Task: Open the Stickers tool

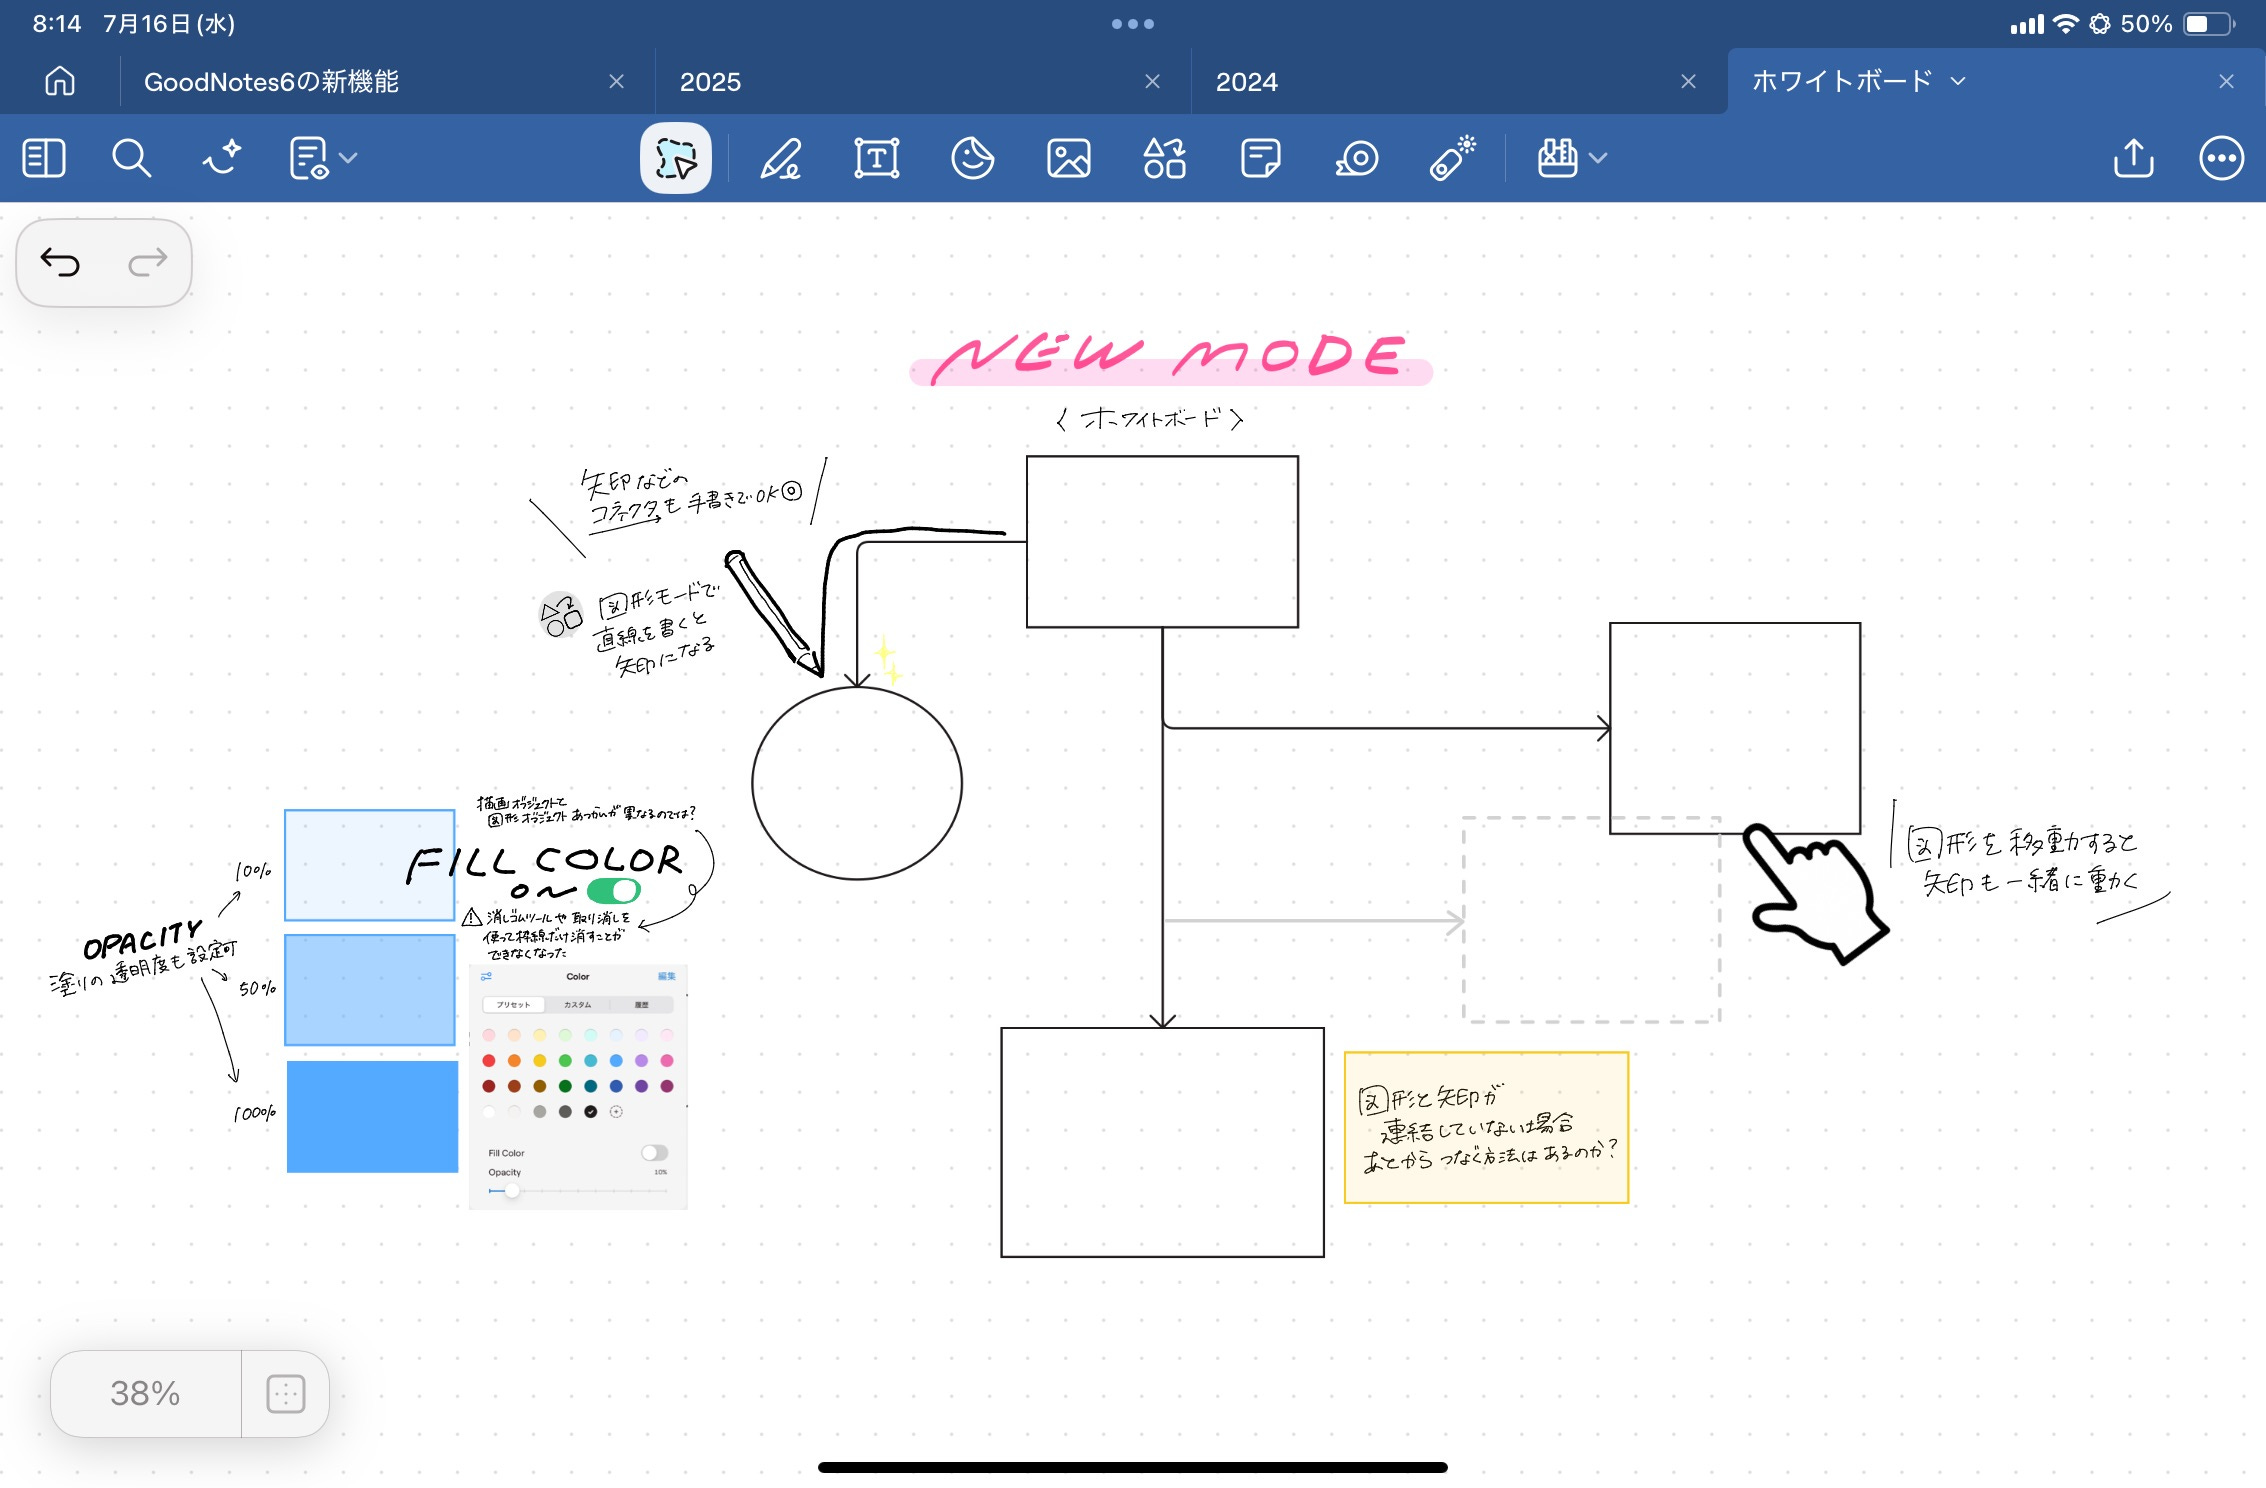Action: coord(972,158)
